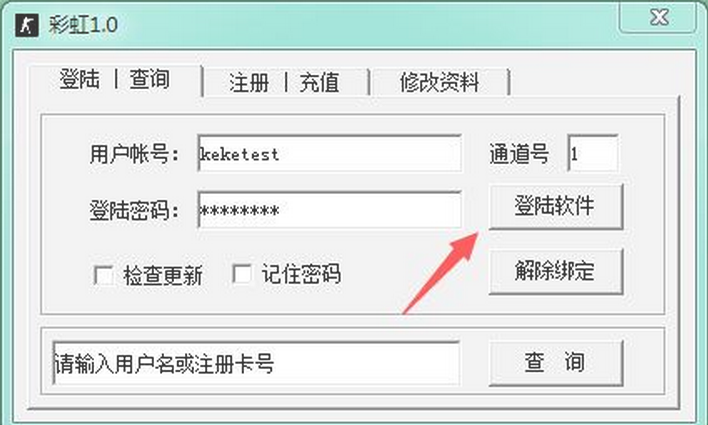Click the 彩虹1.0 title bar text
Screen dimensions: 708x425
84,25
